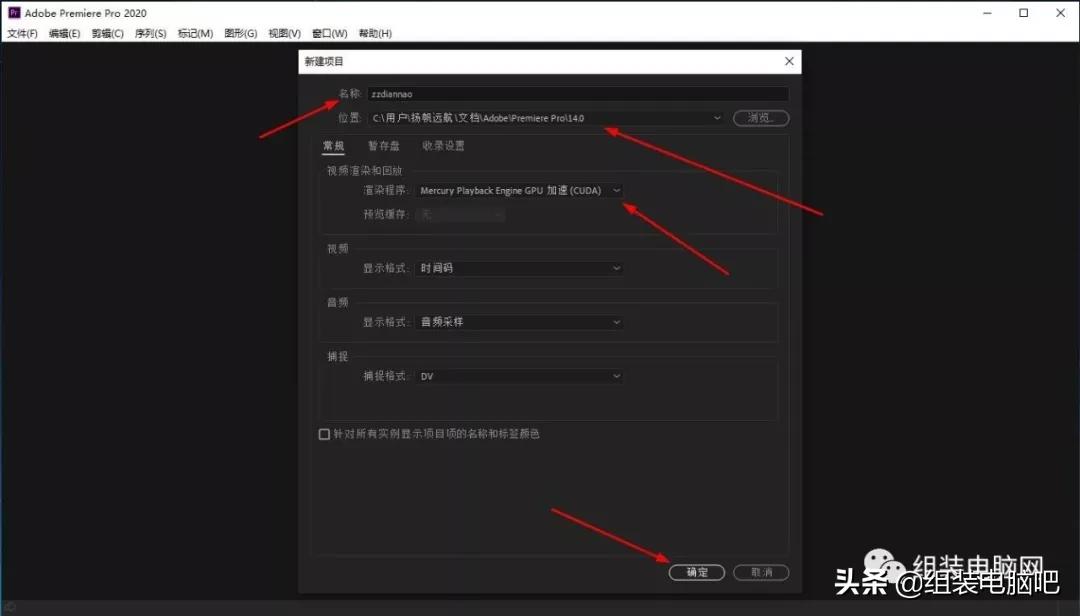The height and width of the screenshot is (616, 1080).
Task: Enable the show item names and label colors checkbox
Action: coord(324,433)
